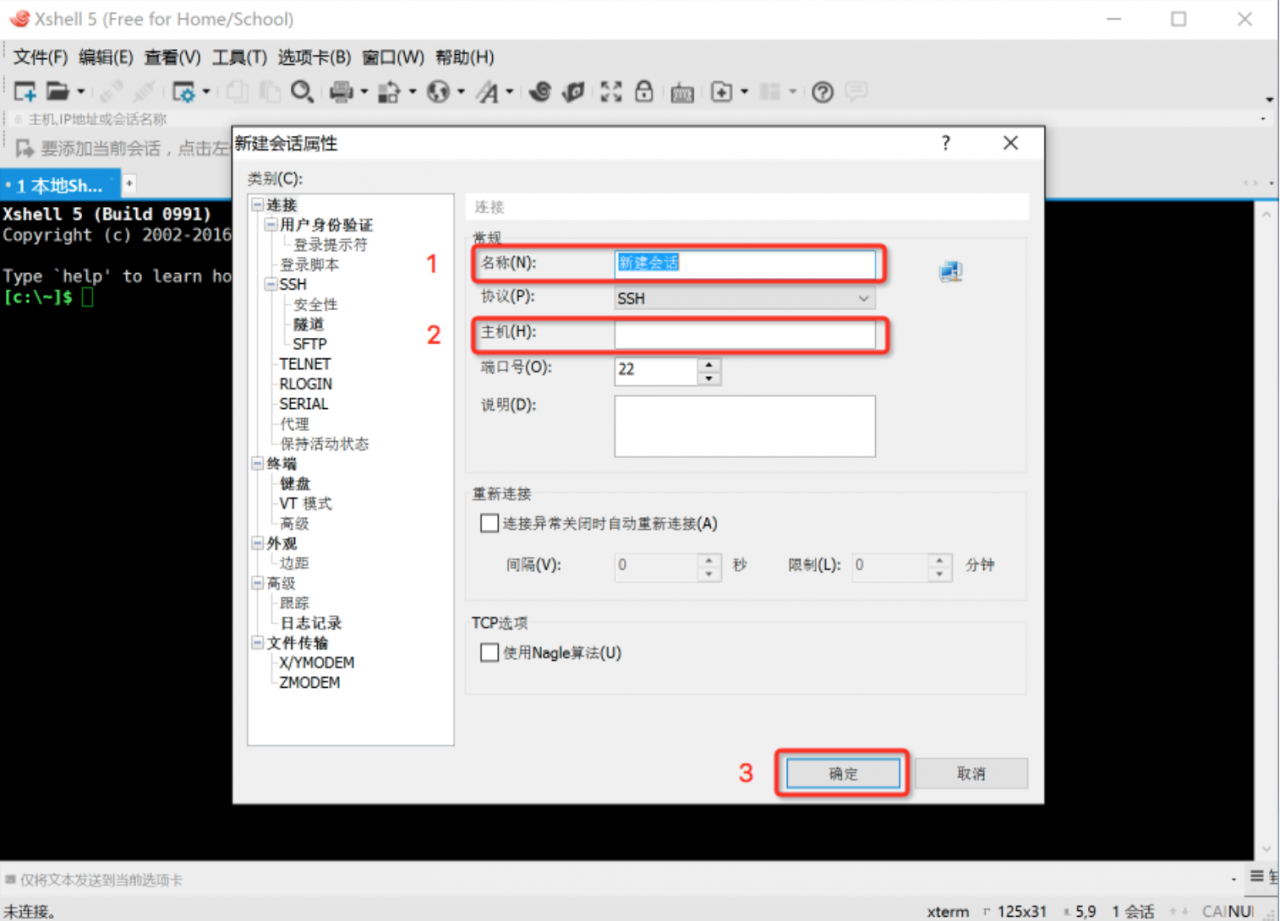Click the plus button next to local shell tab

[x=129, y=184]
